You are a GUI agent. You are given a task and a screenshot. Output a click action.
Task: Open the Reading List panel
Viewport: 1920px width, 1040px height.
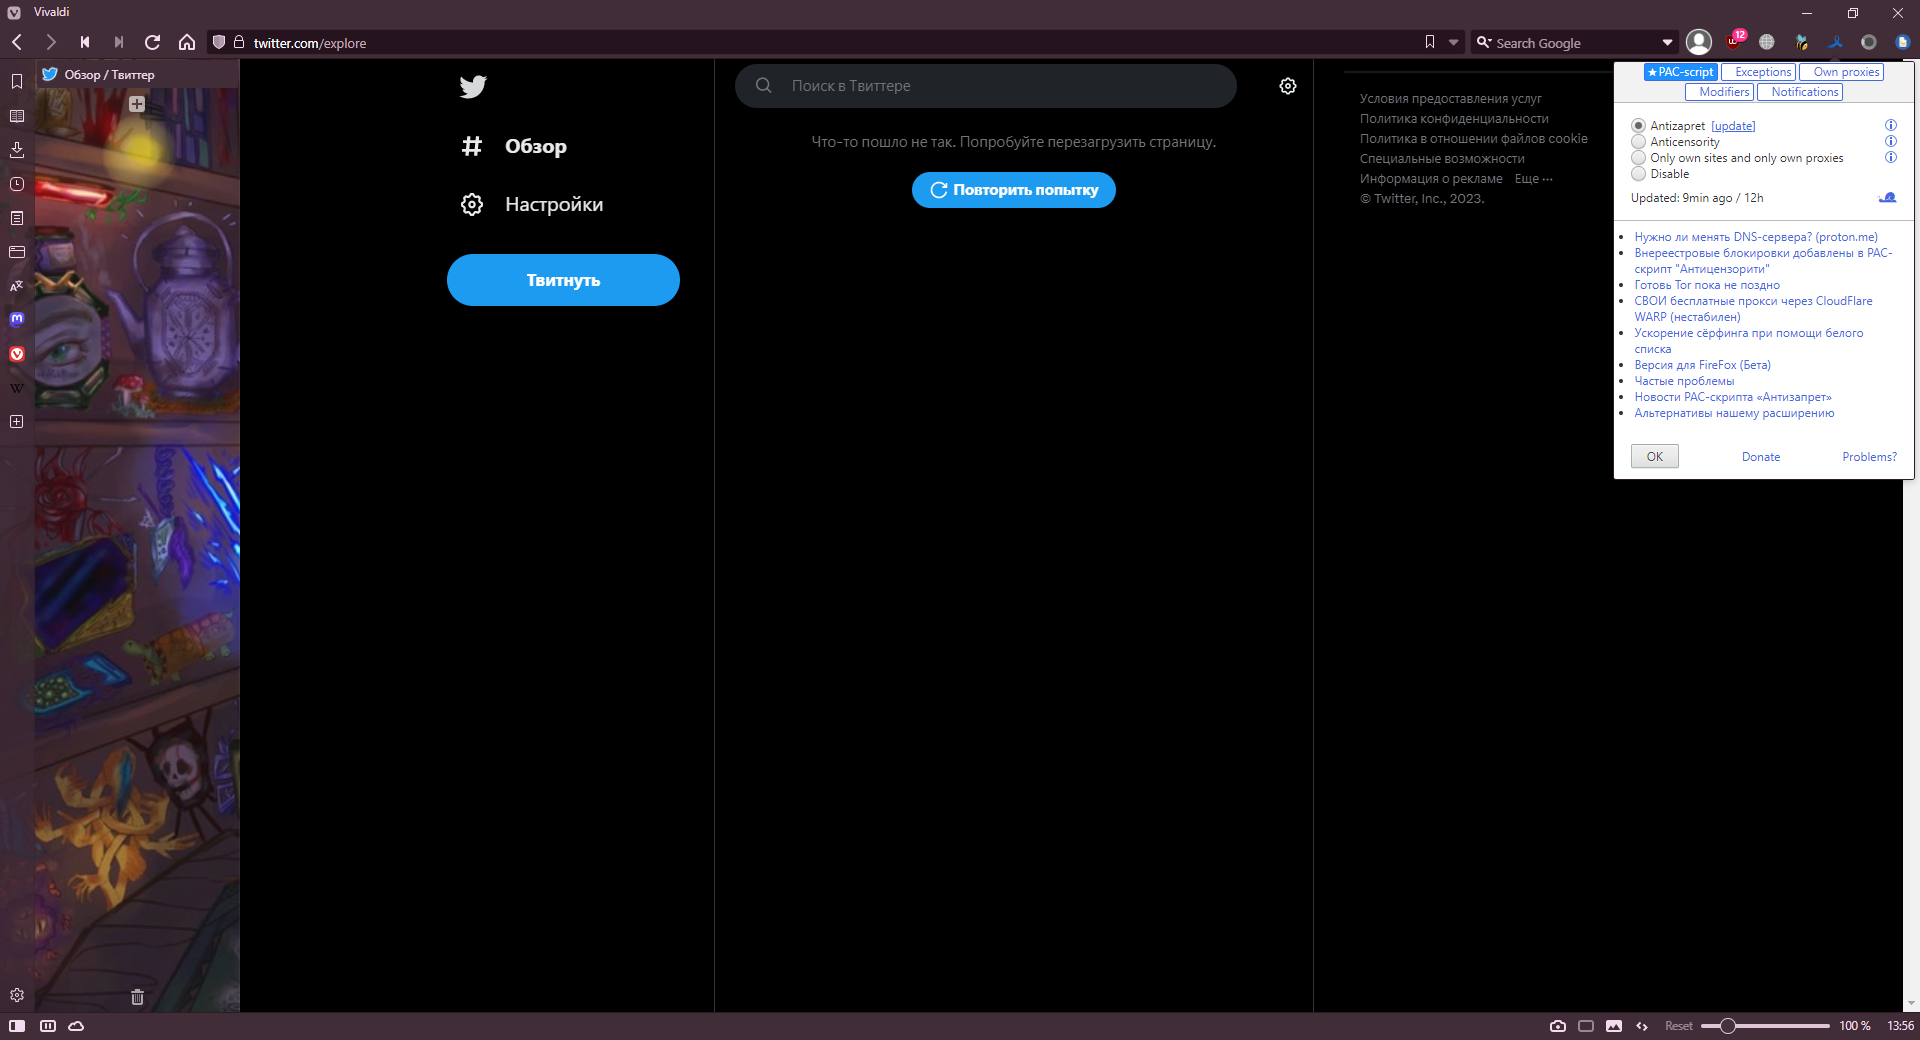(x=16, y=116)
